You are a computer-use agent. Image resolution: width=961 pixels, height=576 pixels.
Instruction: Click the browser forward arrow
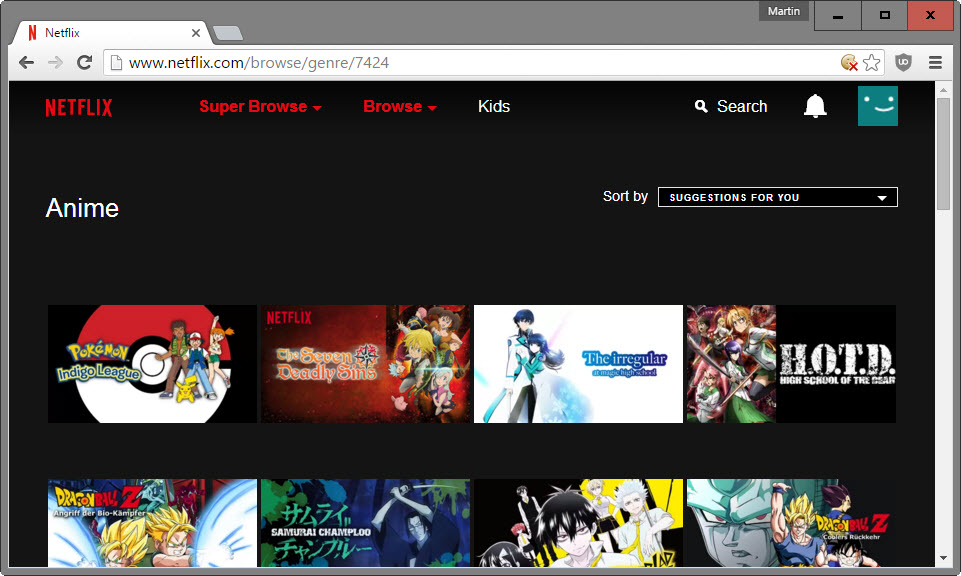[x=55, y=63]
